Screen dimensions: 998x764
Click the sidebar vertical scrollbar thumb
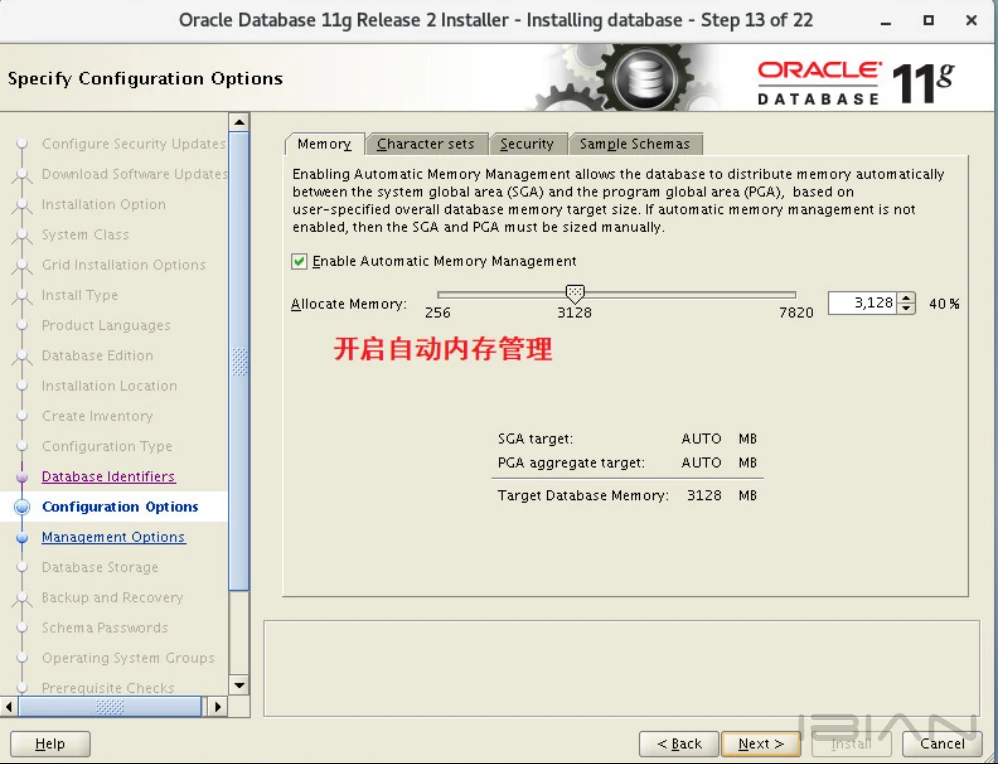(239, 362)
